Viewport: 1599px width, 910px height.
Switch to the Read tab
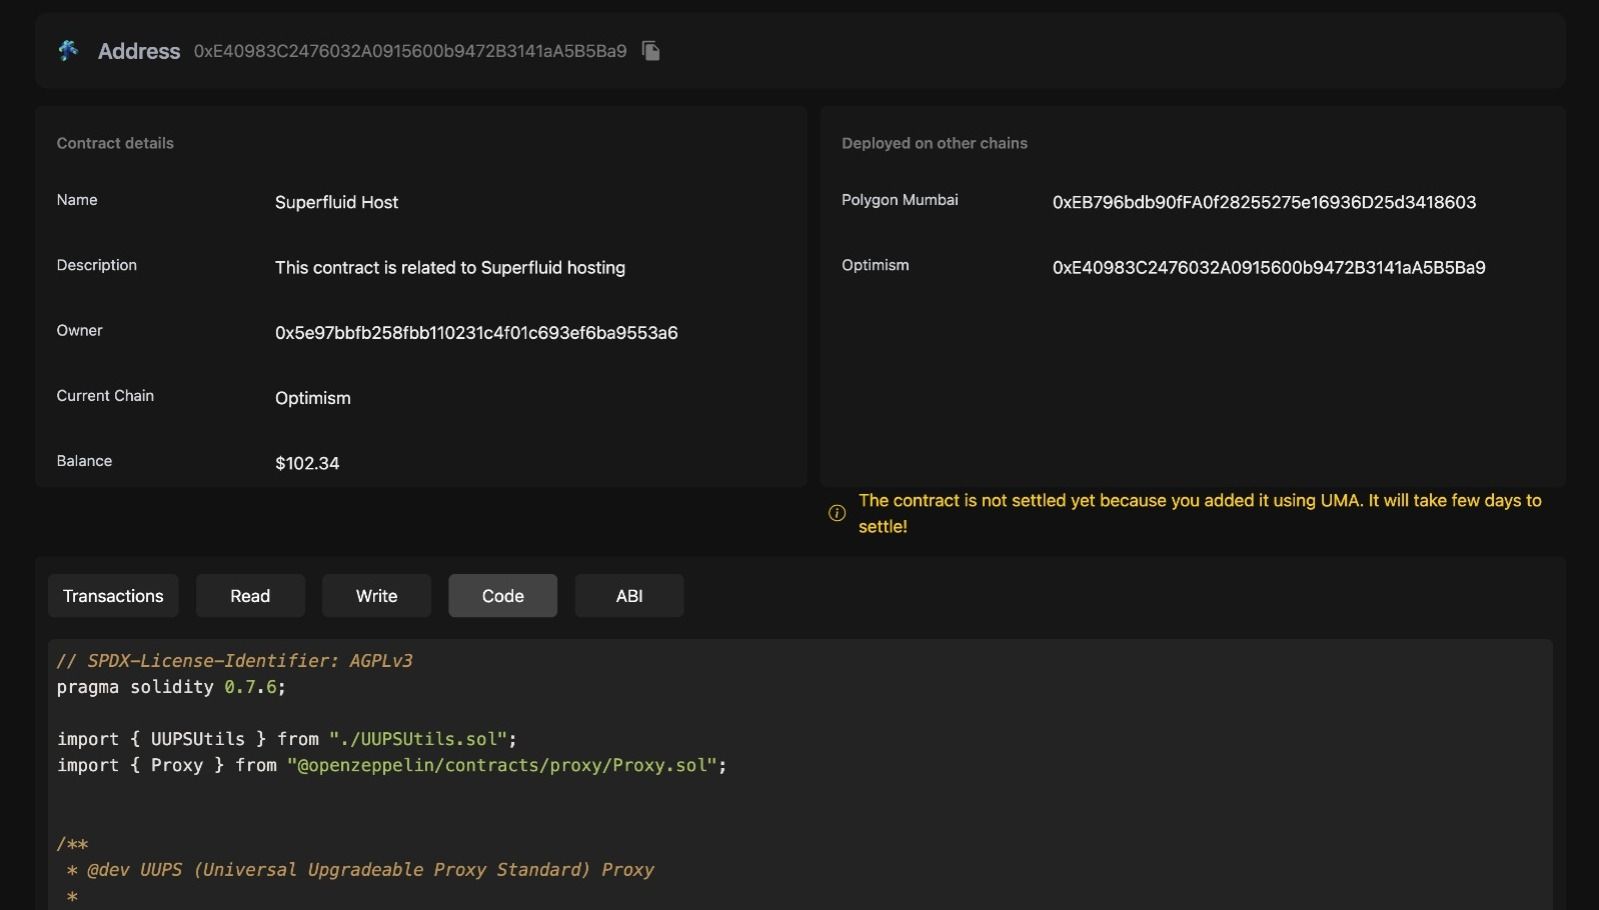pyautogui.click(x=250, y=596)
